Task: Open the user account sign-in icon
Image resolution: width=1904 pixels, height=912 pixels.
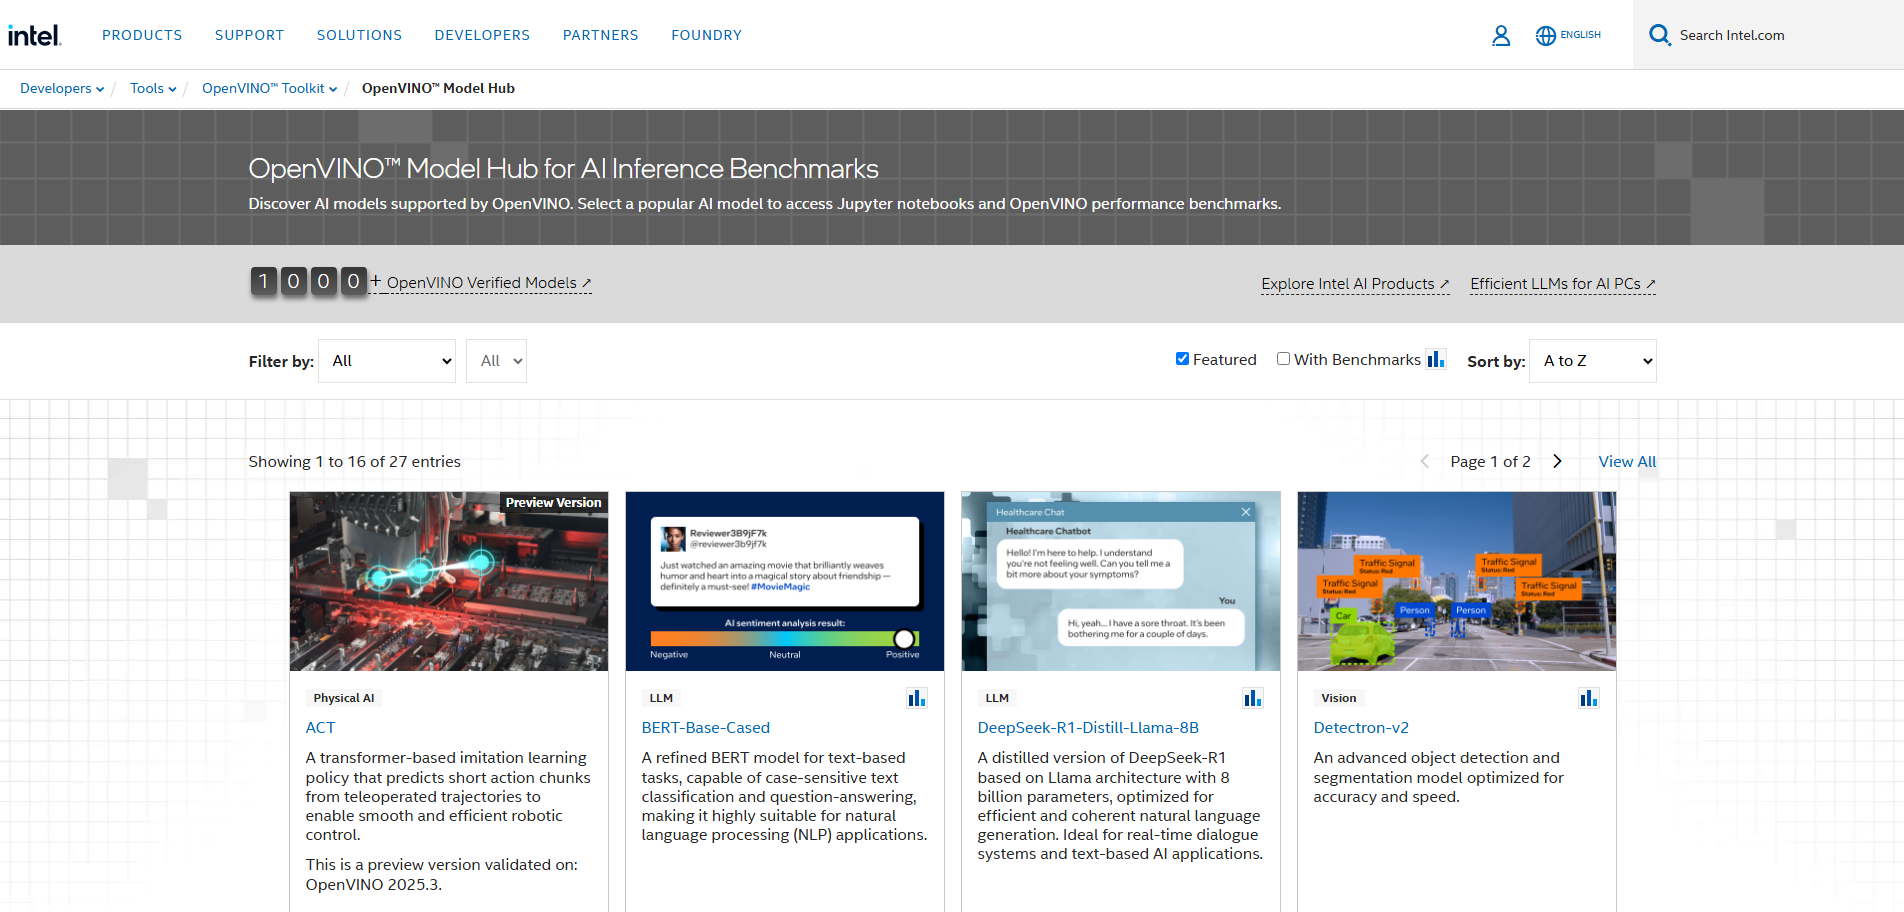Action: pos(1501,36)
